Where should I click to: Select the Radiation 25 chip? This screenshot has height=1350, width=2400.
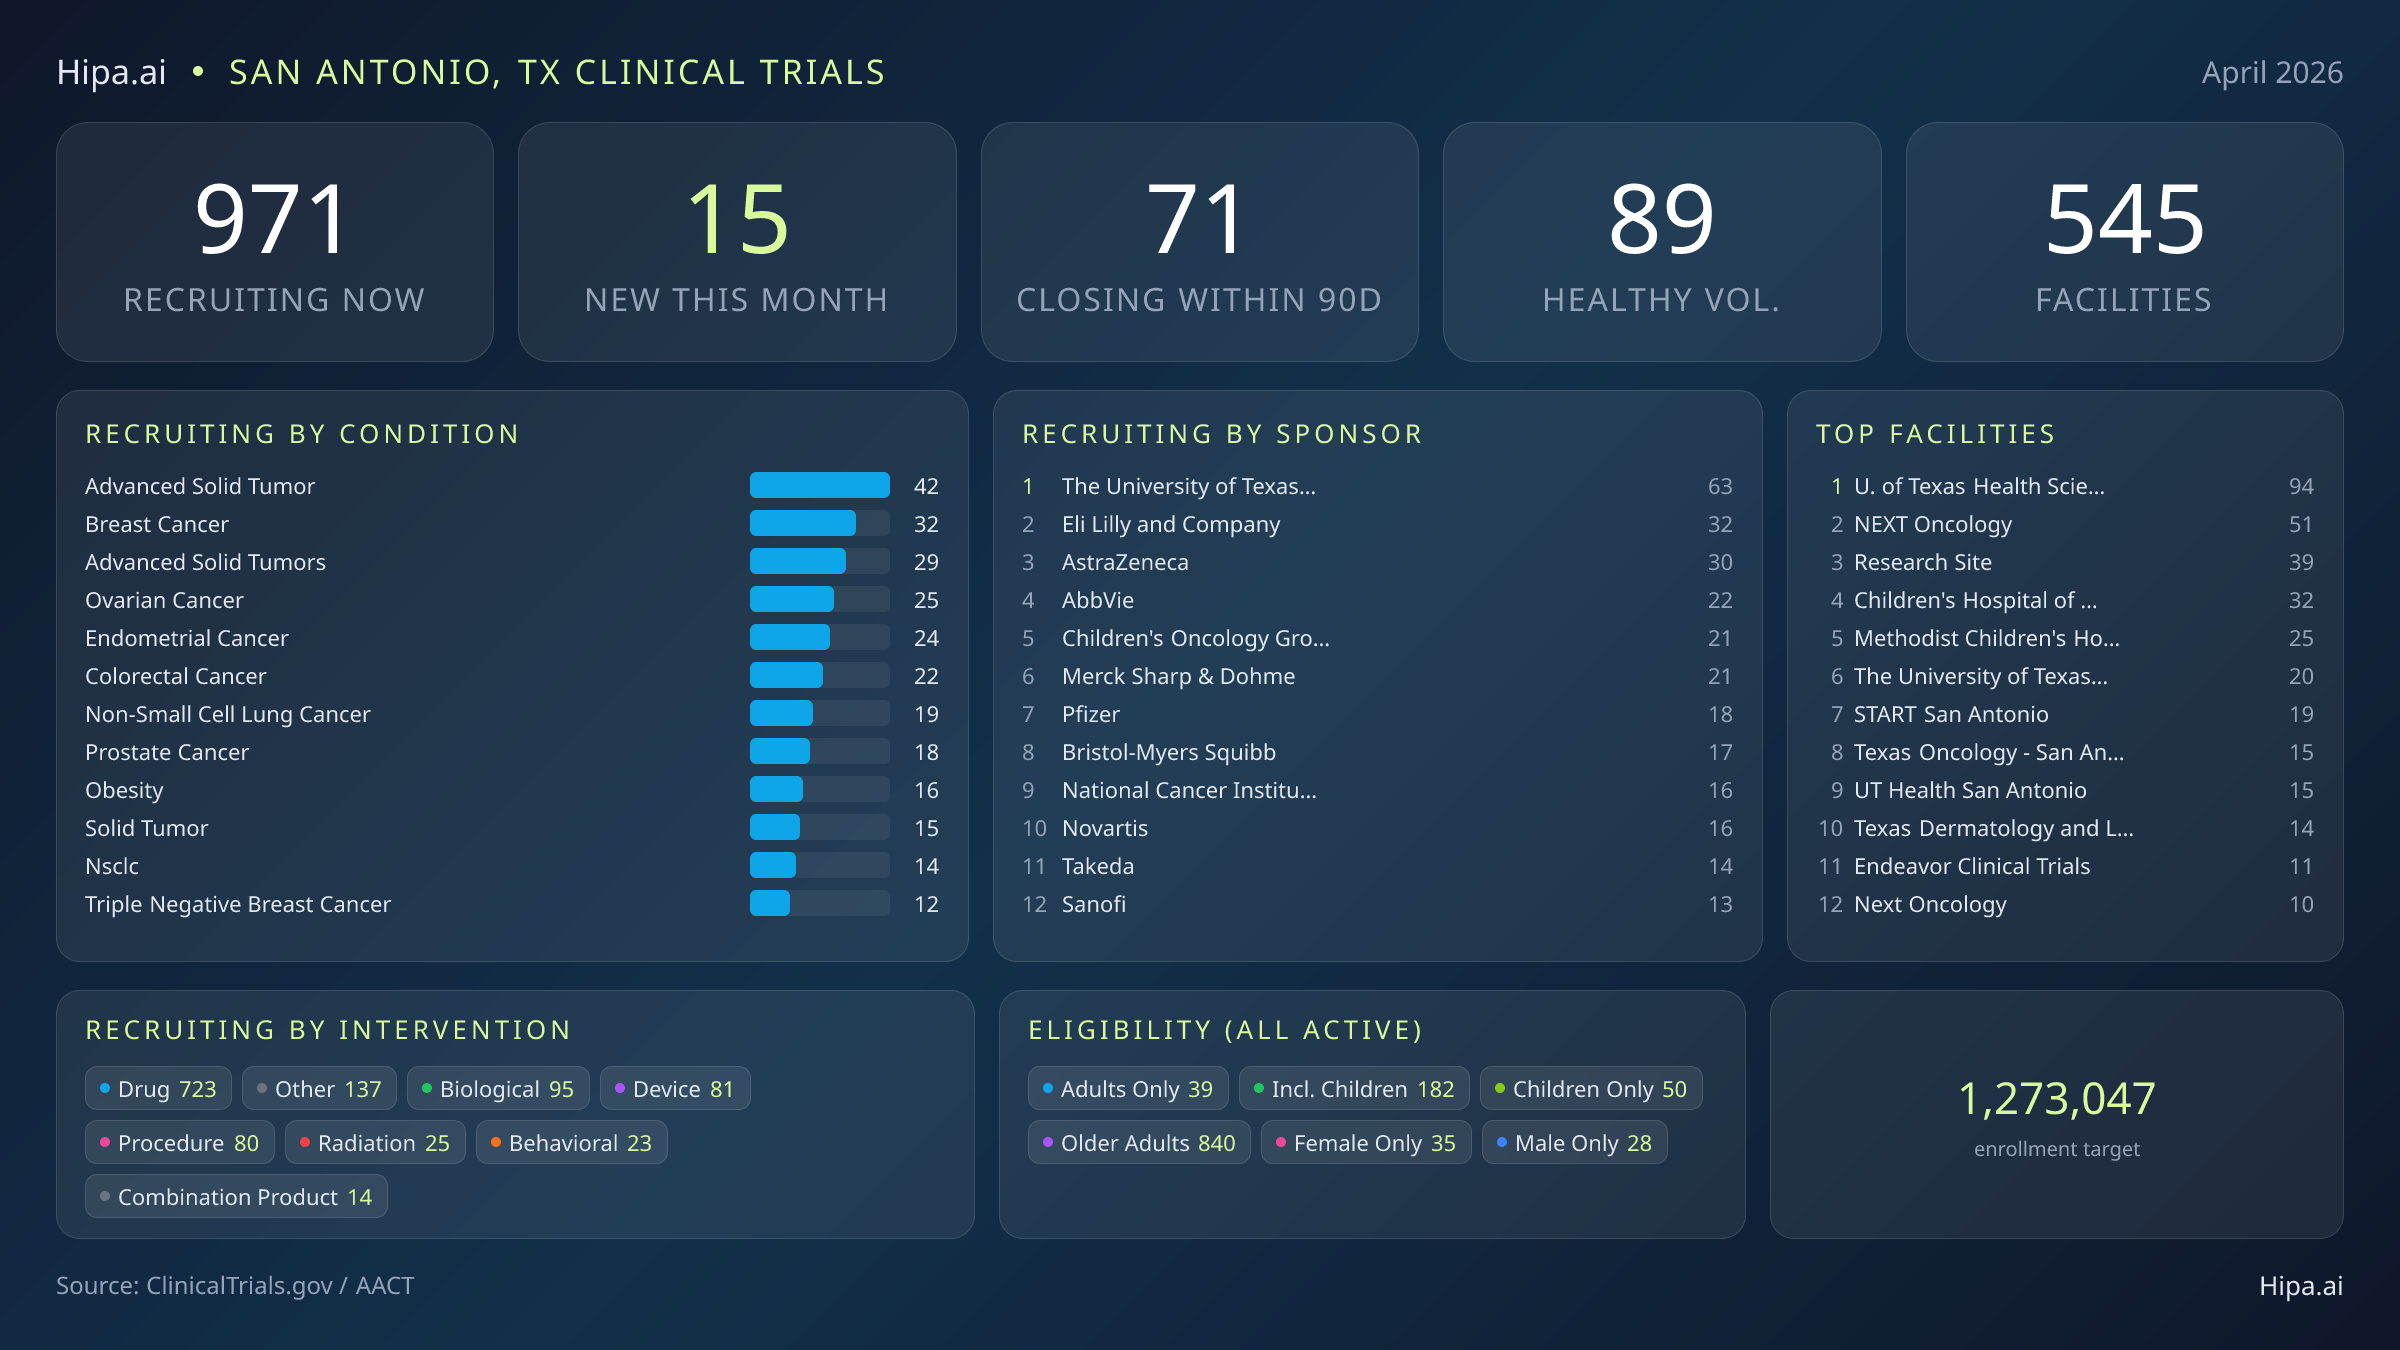pyautogui.click(x=375, y=1143)
